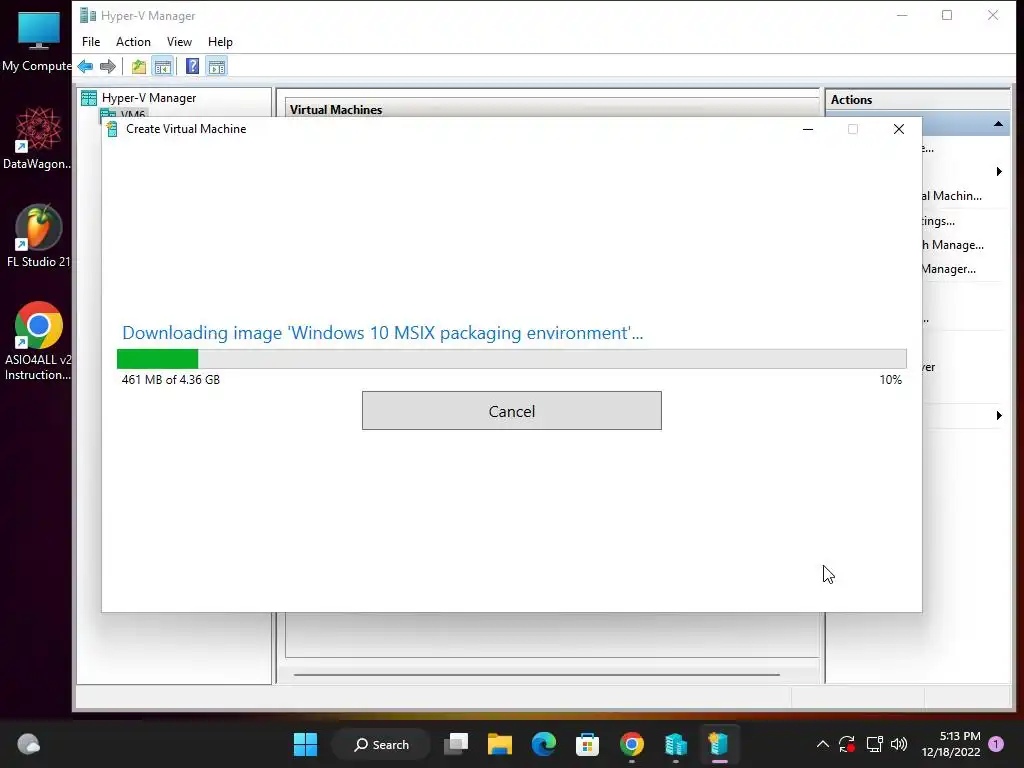Open network settings tray icon
The width and height of the screenshot is (1024, 768).
tap(874, 744)
